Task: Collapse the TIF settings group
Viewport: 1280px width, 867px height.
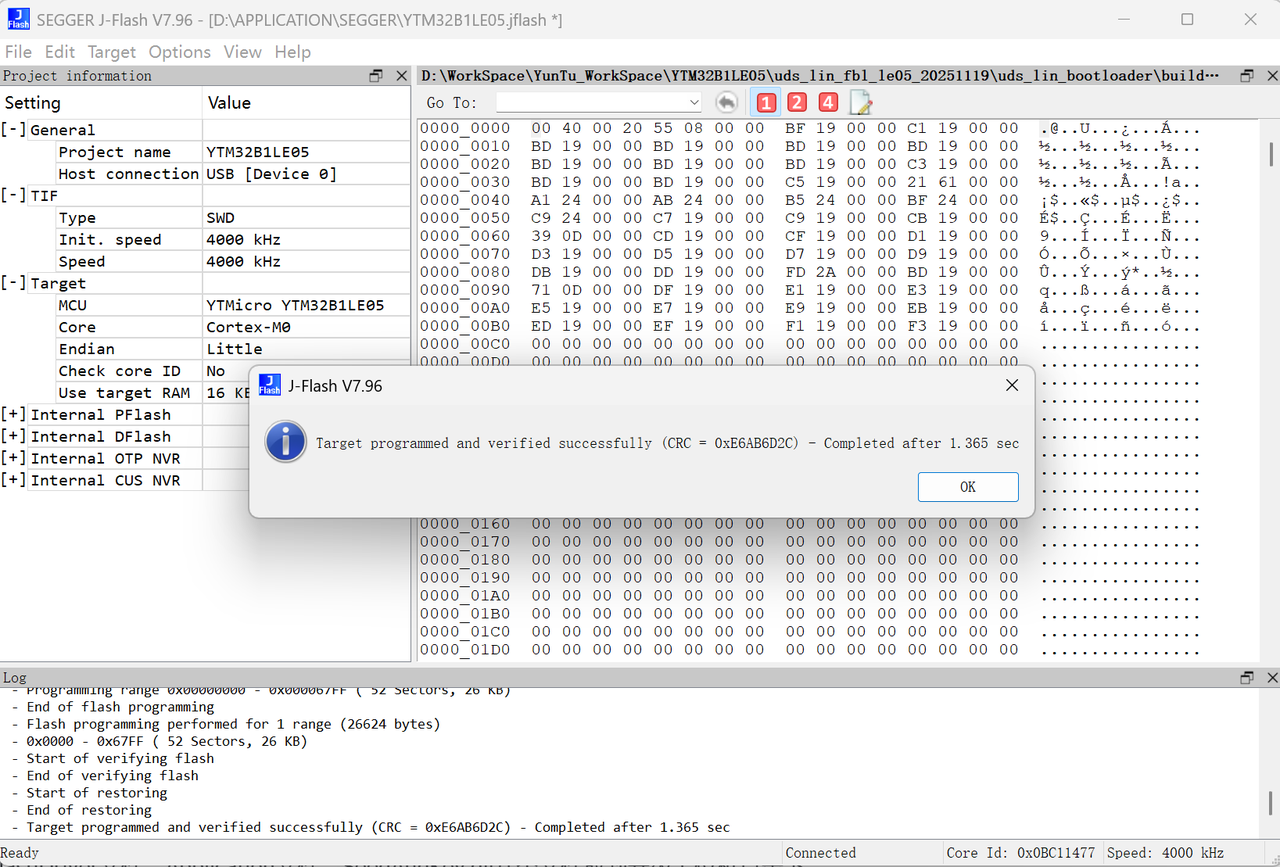Action: click(14, 196)
